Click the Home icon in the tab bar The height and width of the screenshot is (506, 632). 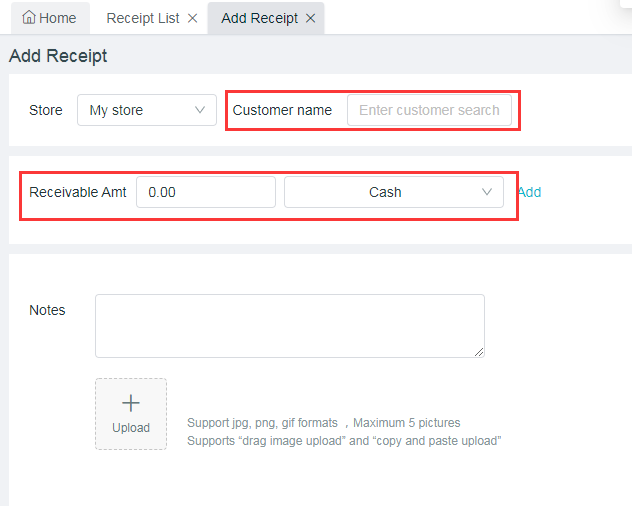tap(28, 18)
